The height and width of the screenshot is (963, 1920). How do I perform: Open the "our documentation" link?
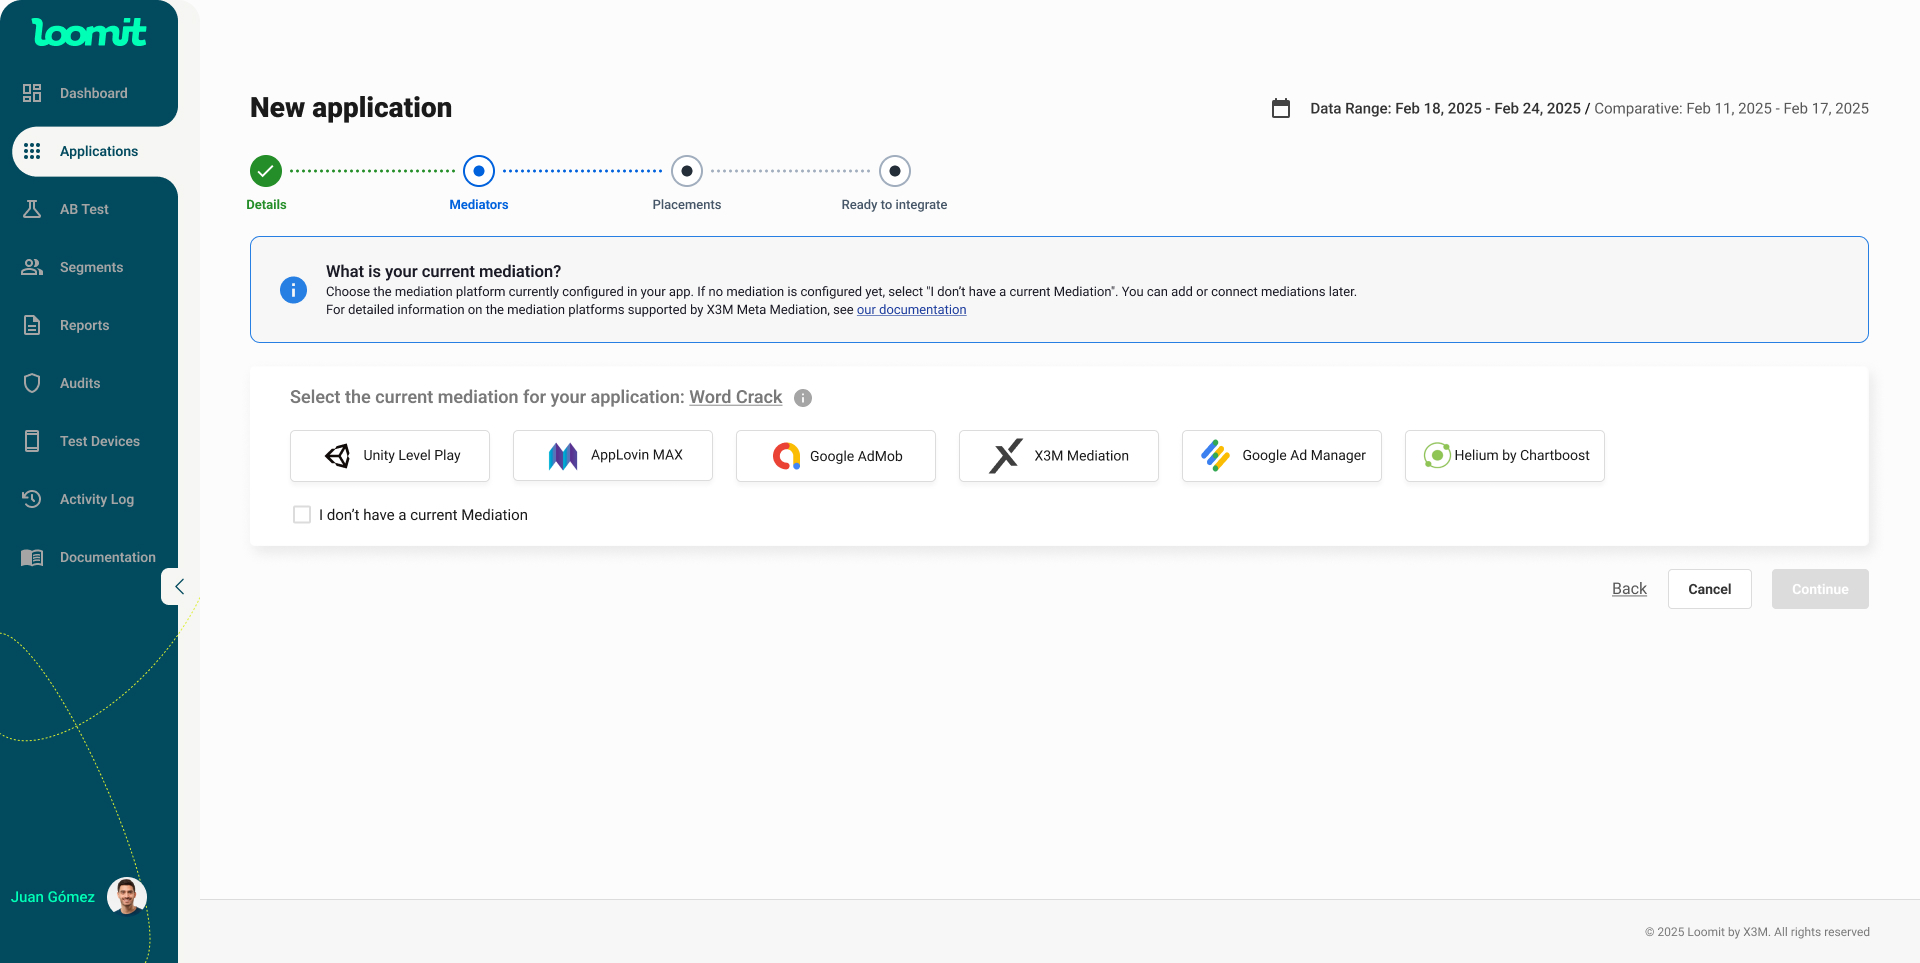(911, 310)
